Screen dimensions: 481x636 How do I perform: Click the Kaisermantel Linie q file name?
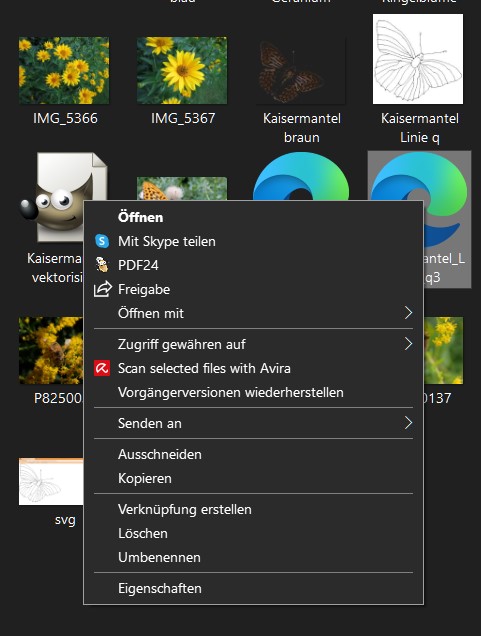point(420,128)
